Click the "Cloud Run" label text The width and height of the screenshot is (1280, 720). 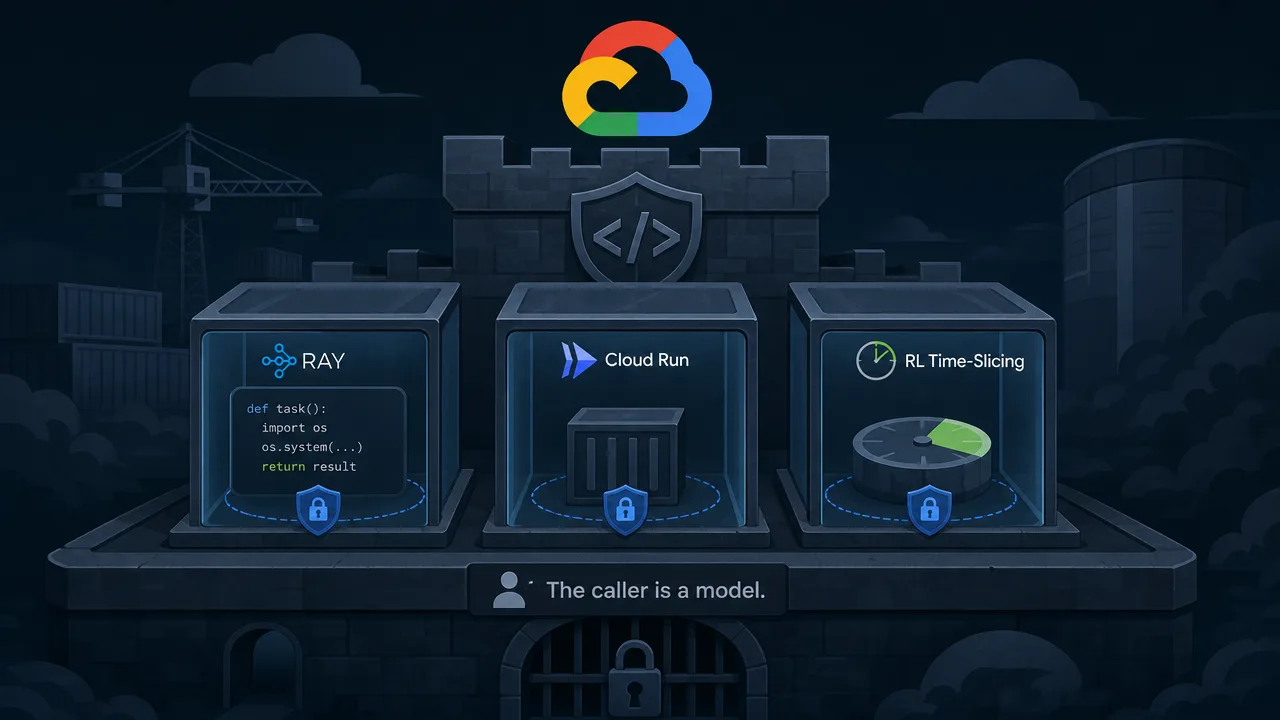646,360
